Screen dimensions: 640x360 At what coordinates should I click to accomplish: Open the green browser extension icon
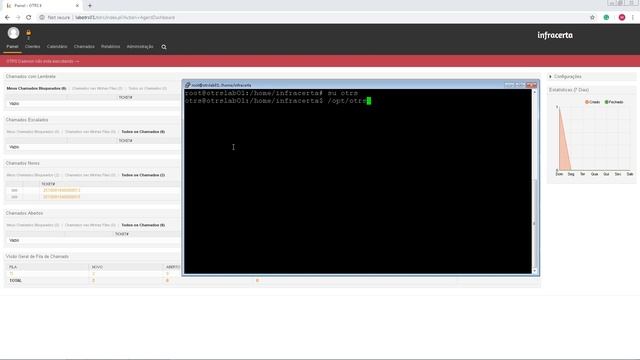[x=607, y=18]
